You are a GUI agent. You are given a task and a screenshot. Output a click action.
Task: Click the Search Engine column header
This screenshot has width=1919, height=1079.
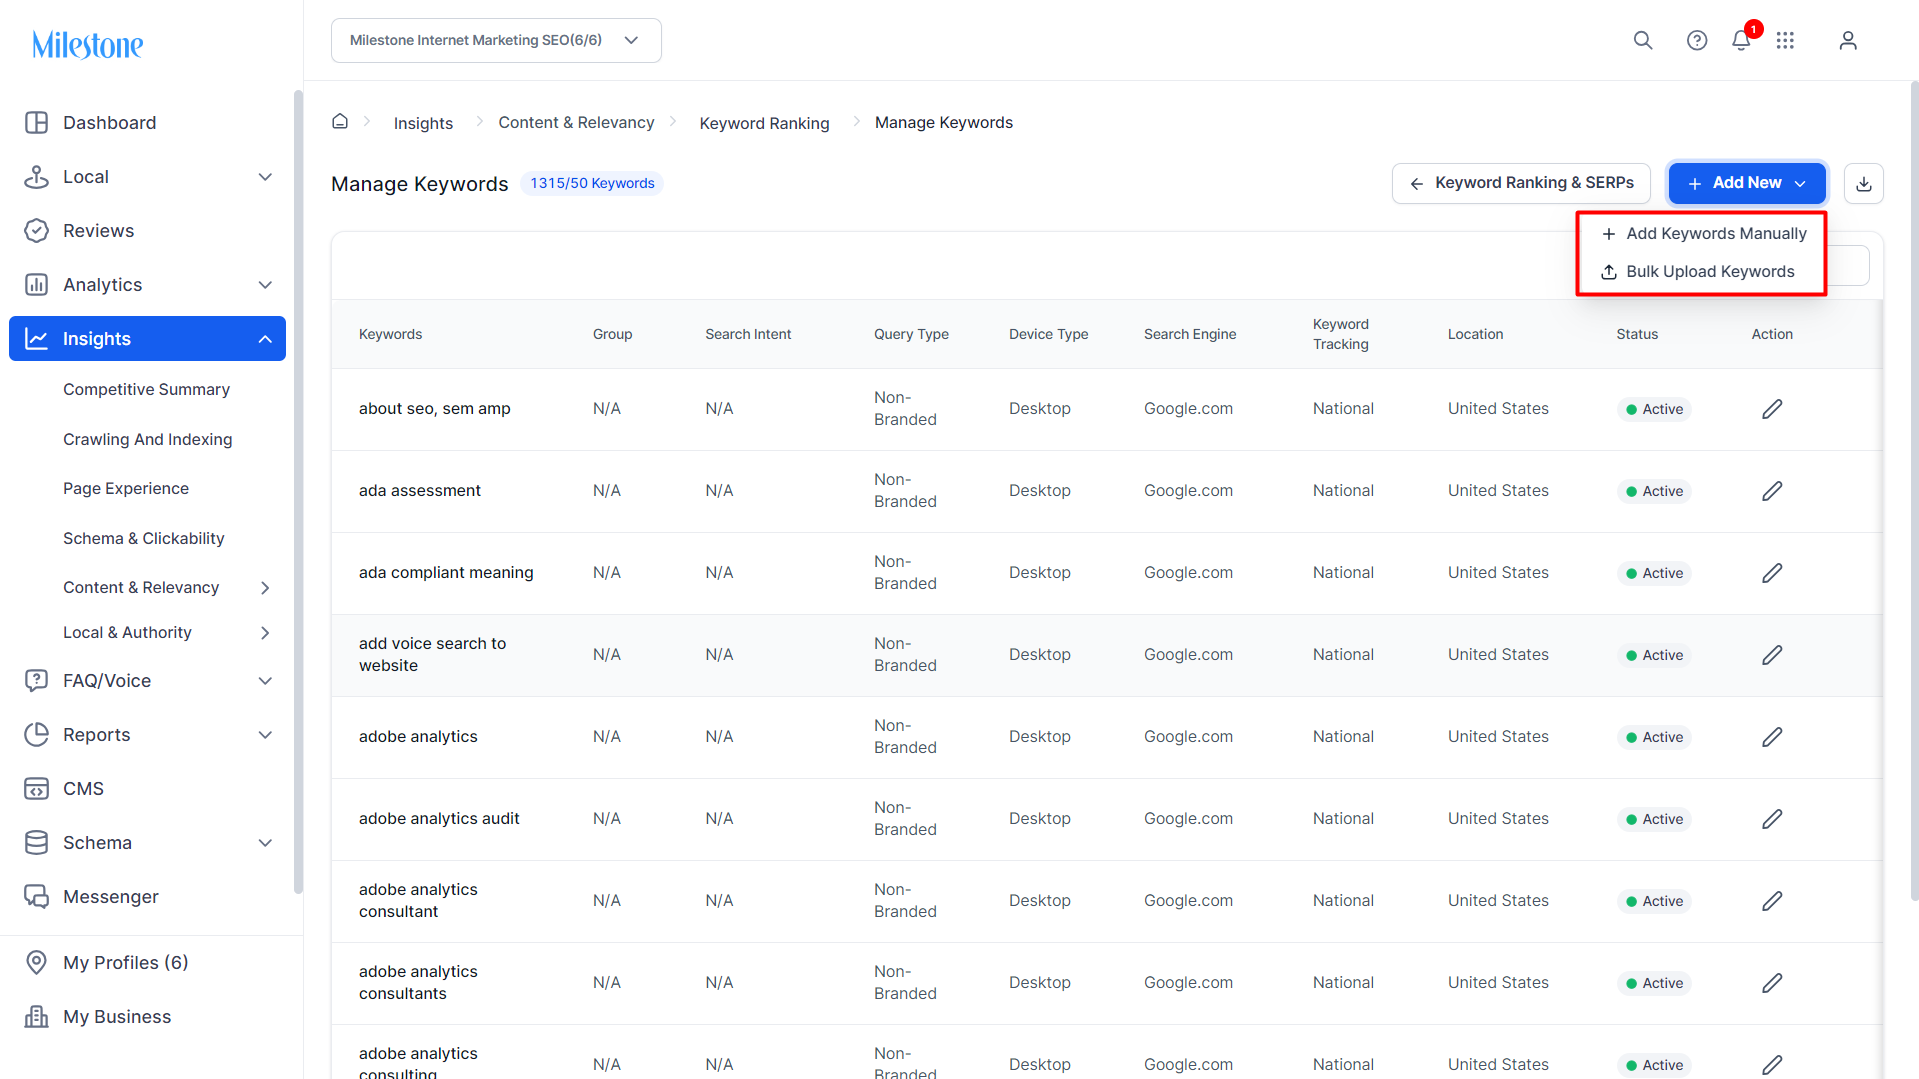tap(1190, 334)
